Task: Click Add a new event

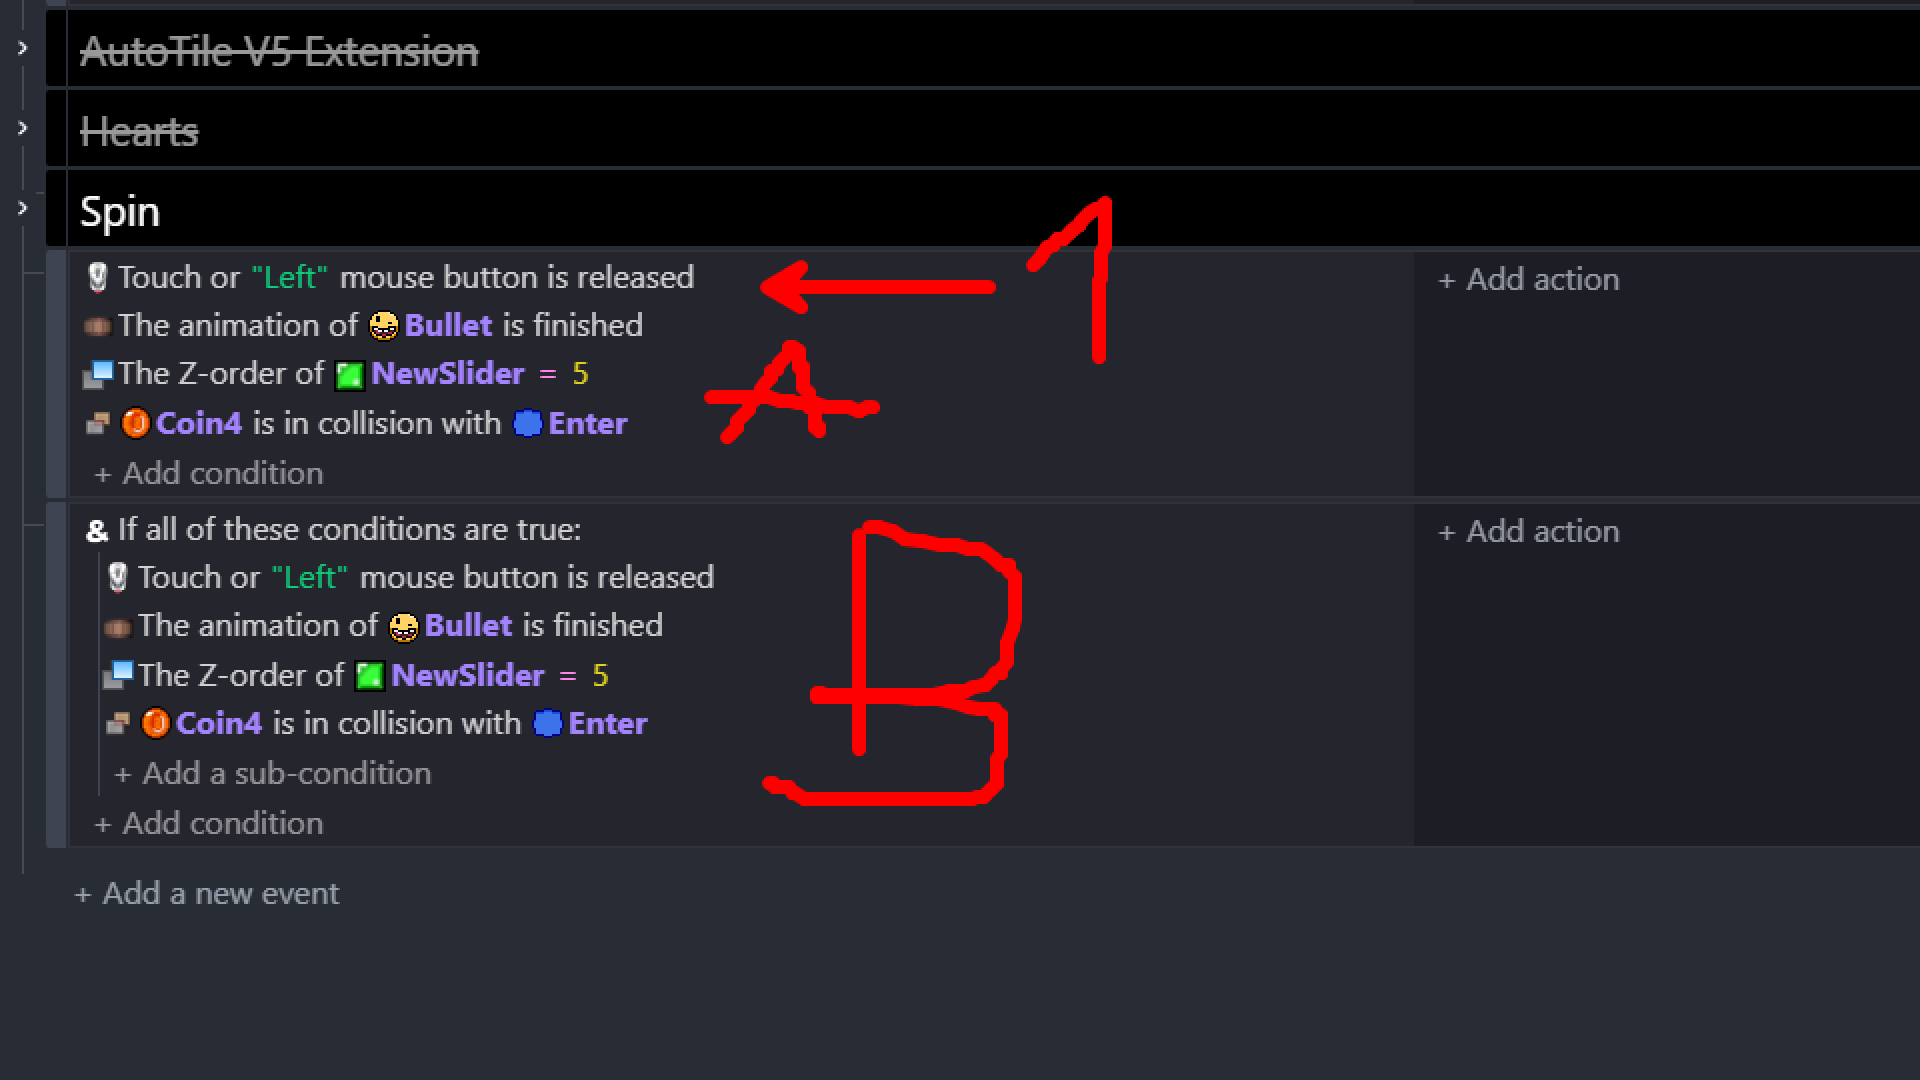Action: (x=207, y=893)
